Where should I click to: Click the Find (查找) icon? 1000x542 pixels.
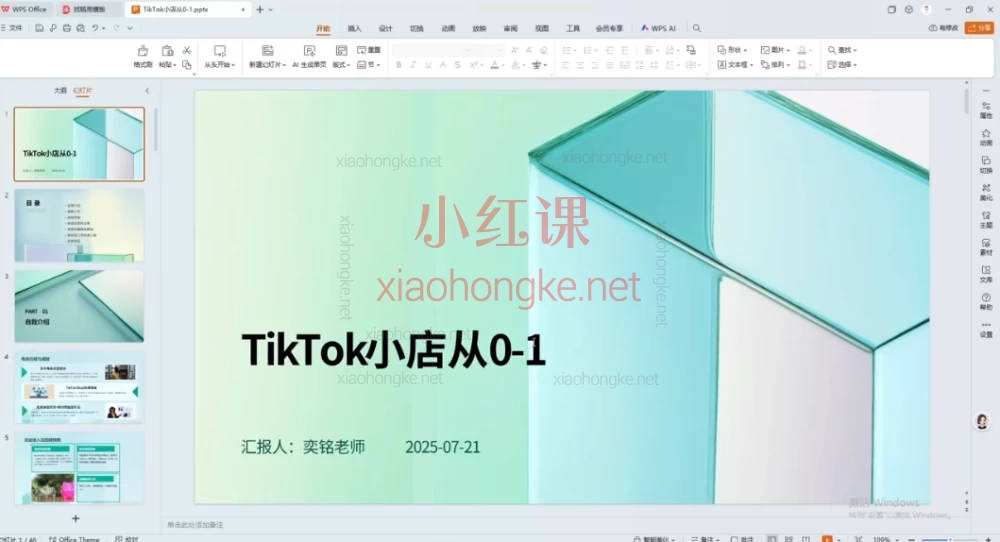coord(832,50)
